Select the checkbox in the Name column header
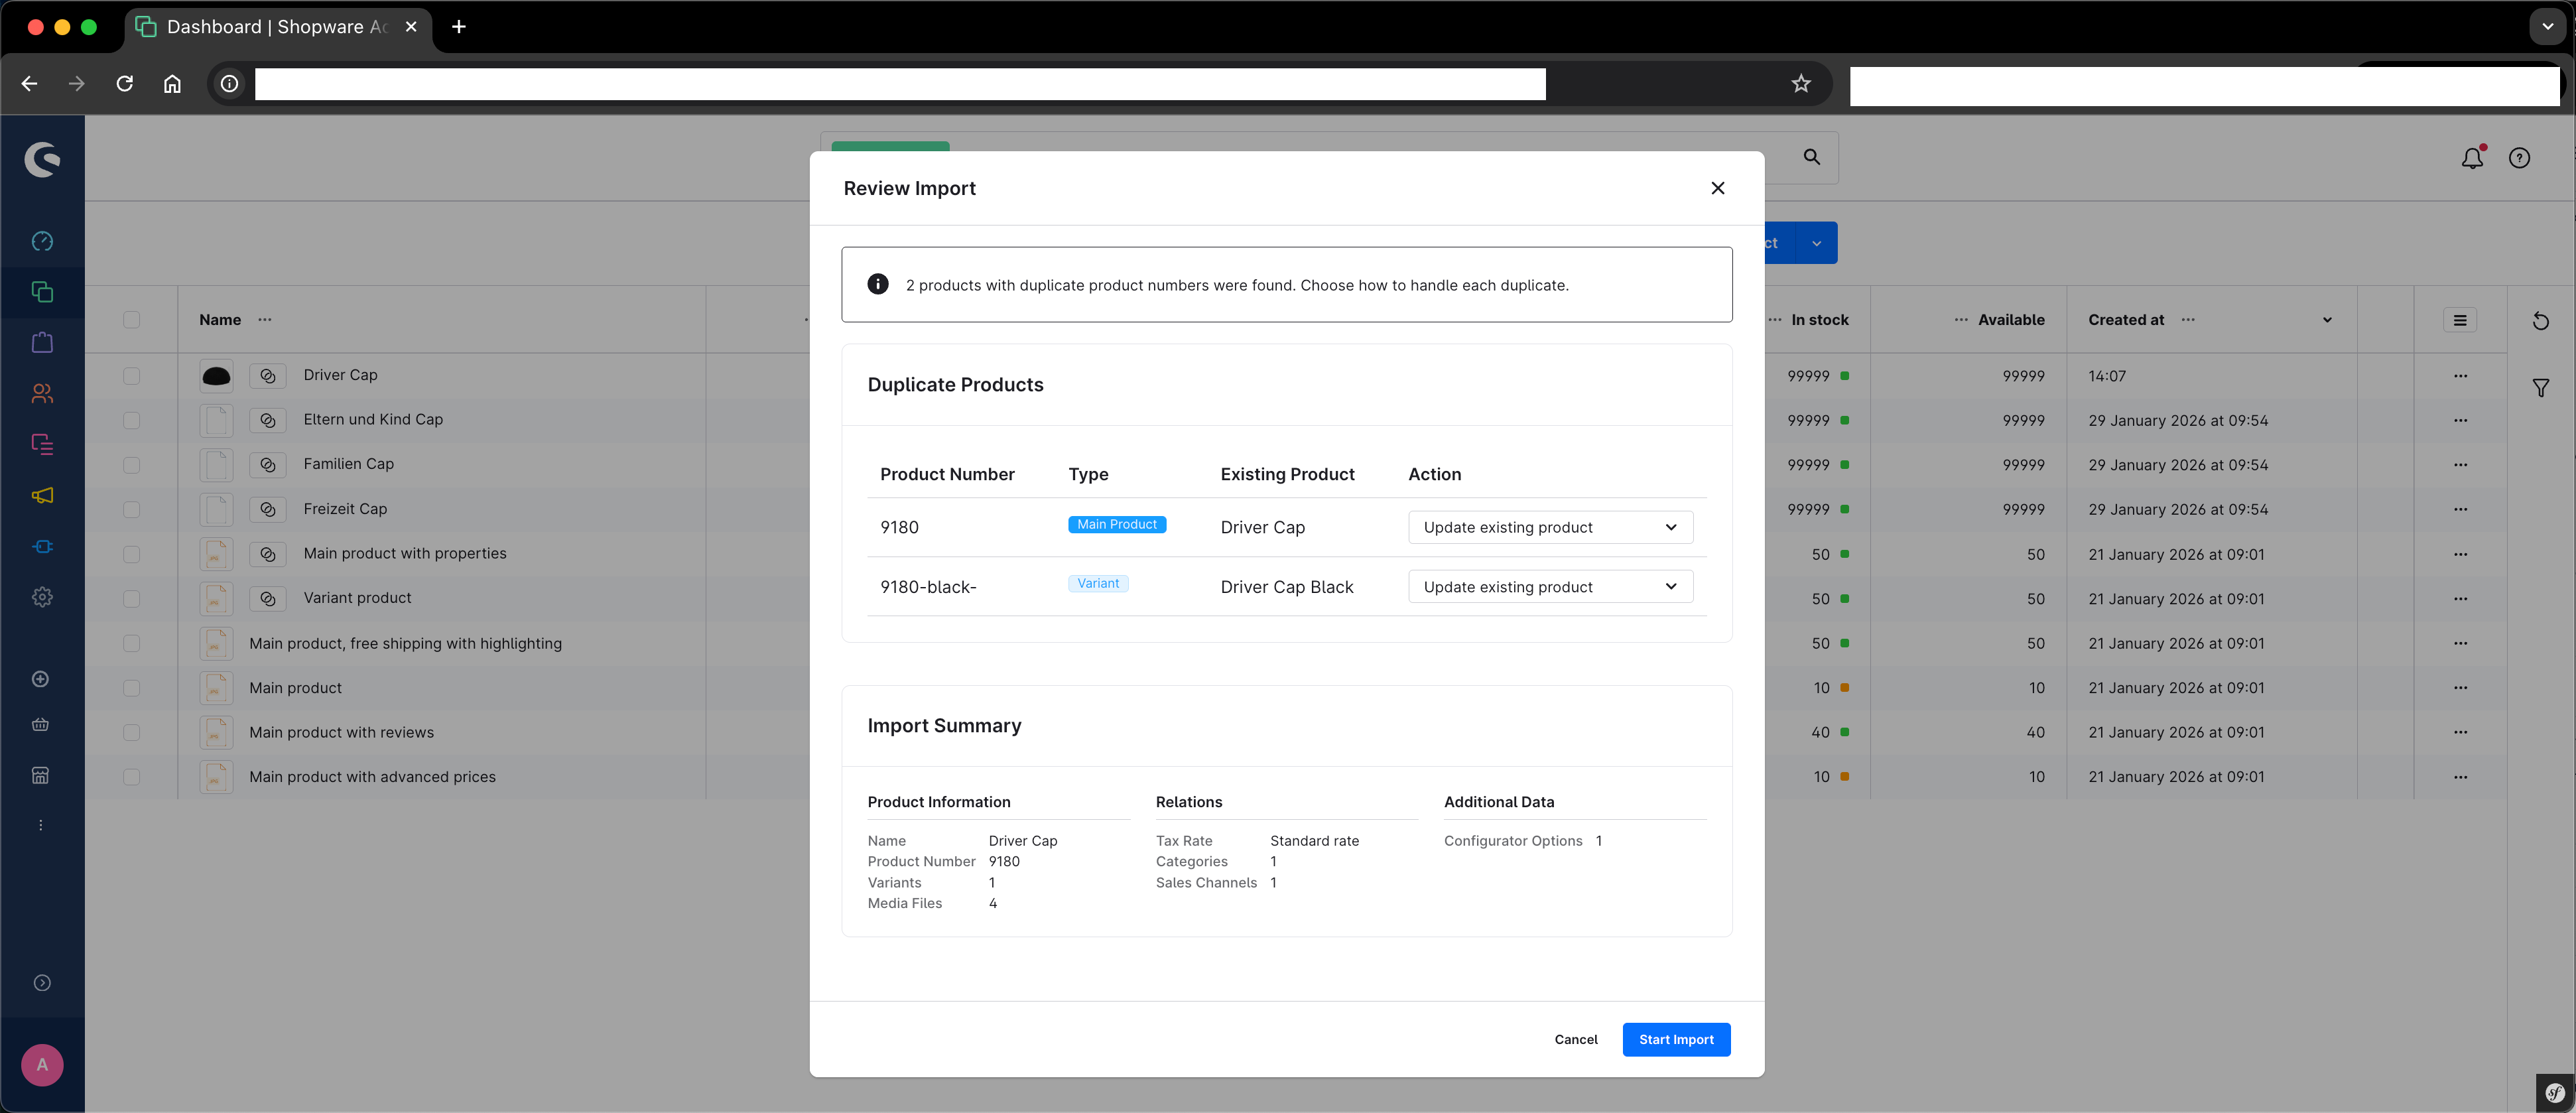The height and width of the screenshot is (1113, 2576). click(x=132, y=320)
